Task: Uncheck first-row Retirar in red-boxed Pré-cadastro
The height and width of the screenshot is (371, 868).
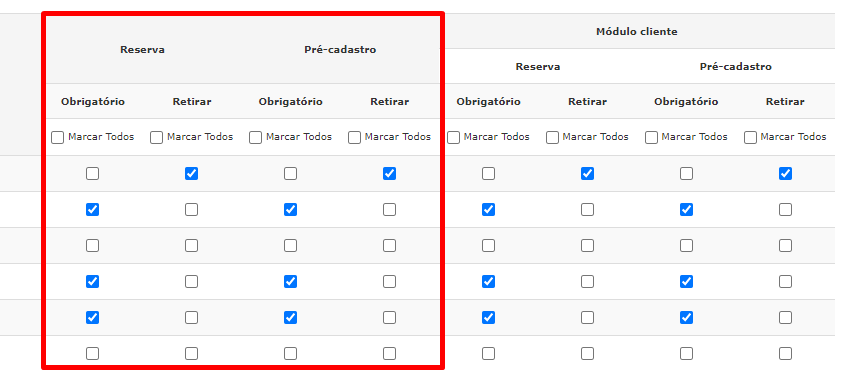Action: pos(389,174)
